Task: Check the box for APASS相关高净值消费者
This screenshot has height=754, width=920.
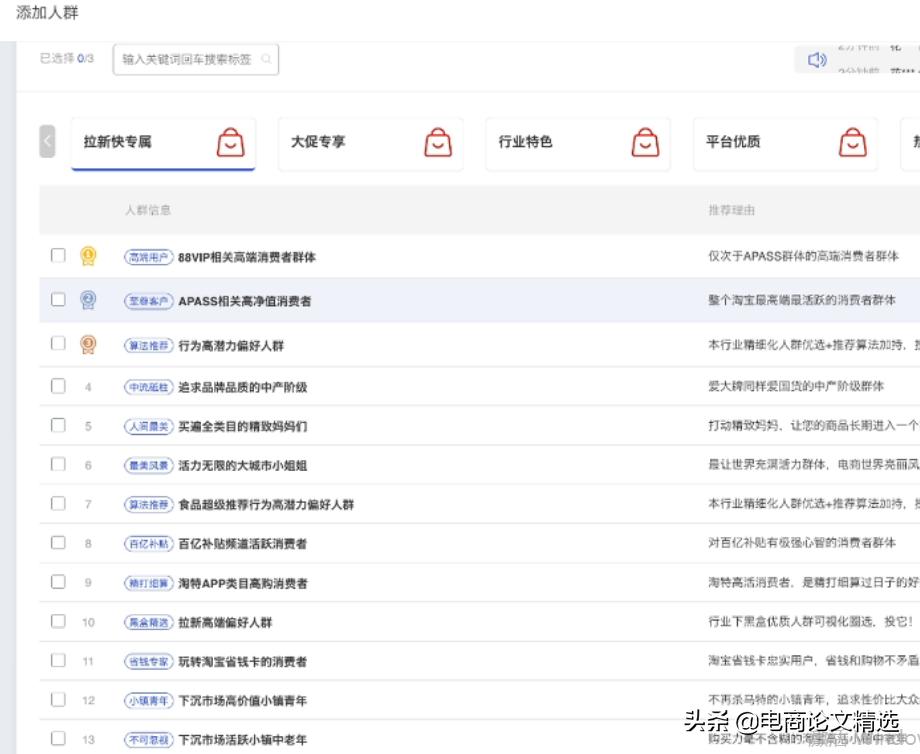Action: [x=58, y=298]
